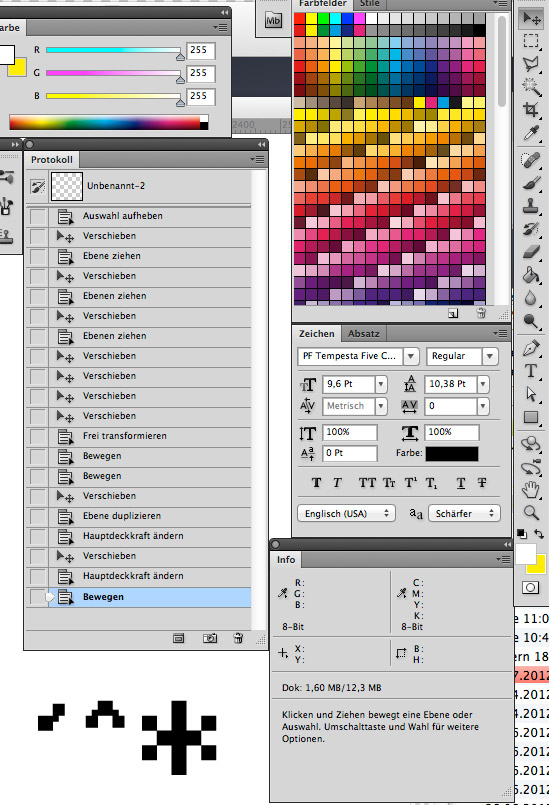Delete swatch in Farbfelder panel
This screenshot has width=549, height=805.
point(481,313)
